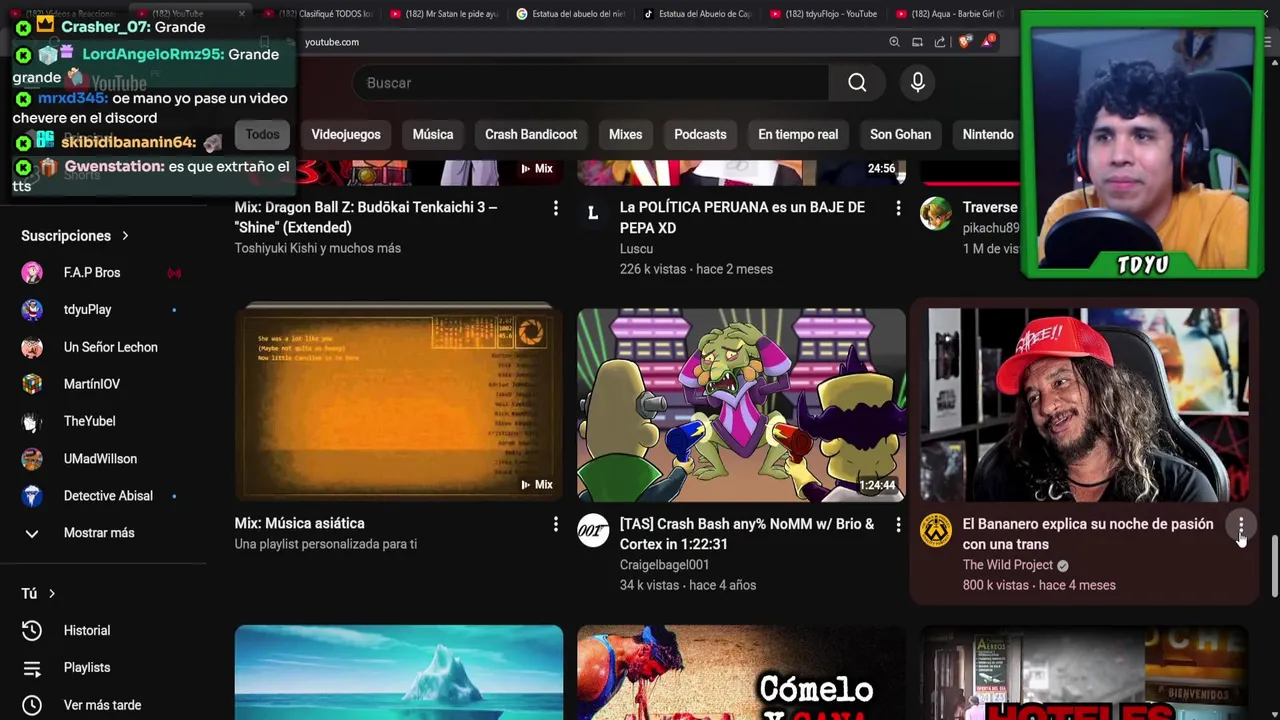
Task: Click the Buscar search input field
Action: (x=590, y=83)
